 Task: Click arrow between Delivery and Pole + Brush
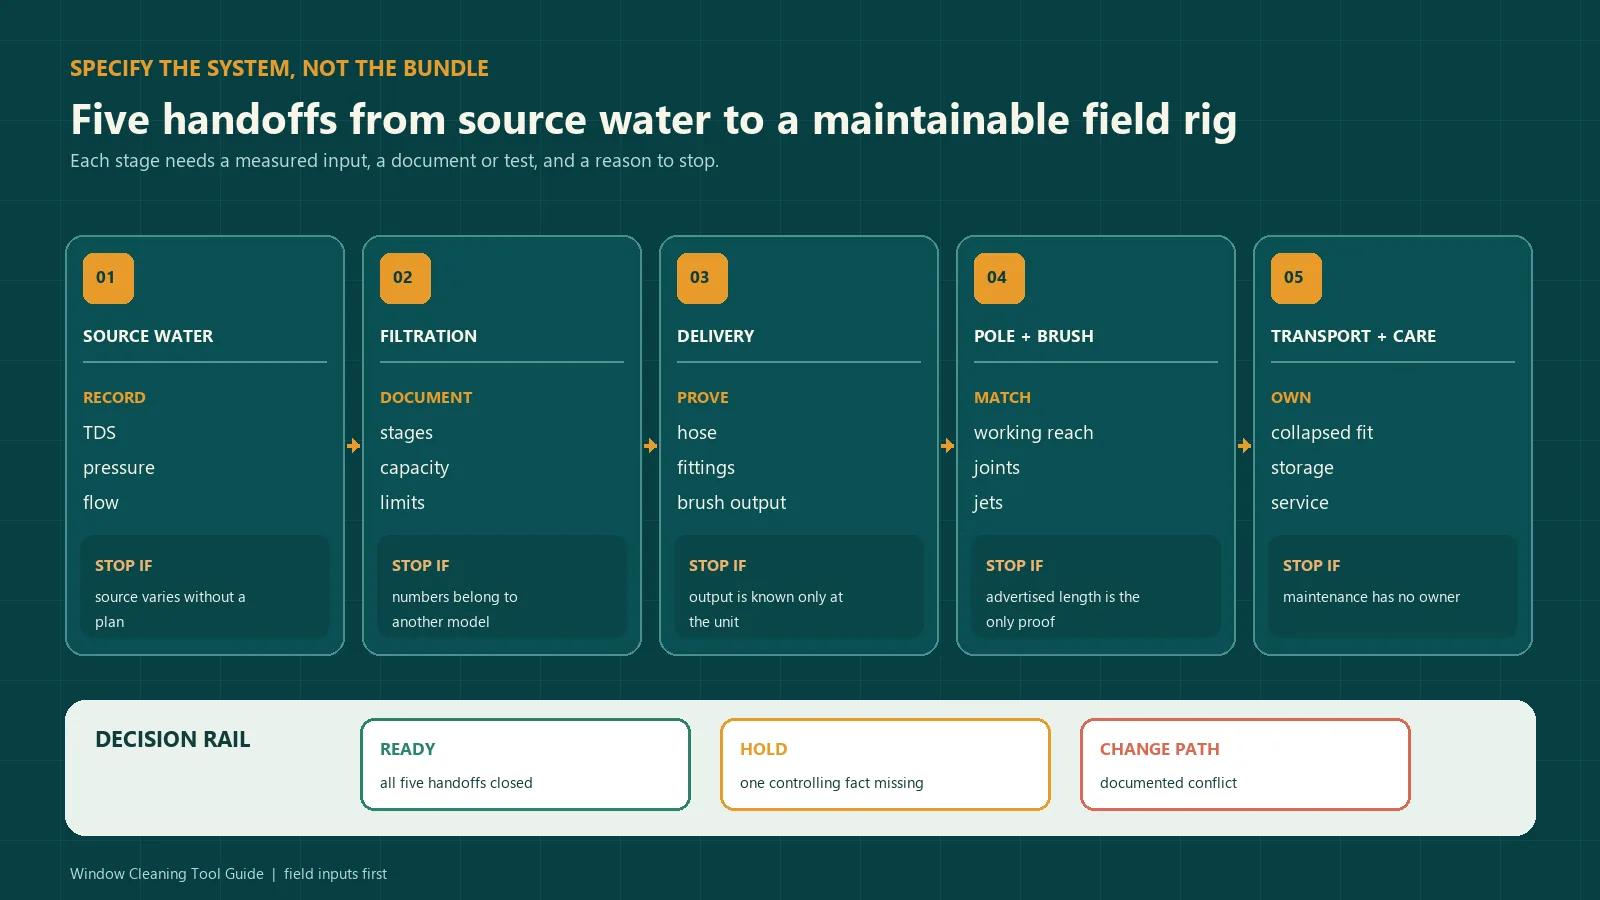[x=947, y=446]
